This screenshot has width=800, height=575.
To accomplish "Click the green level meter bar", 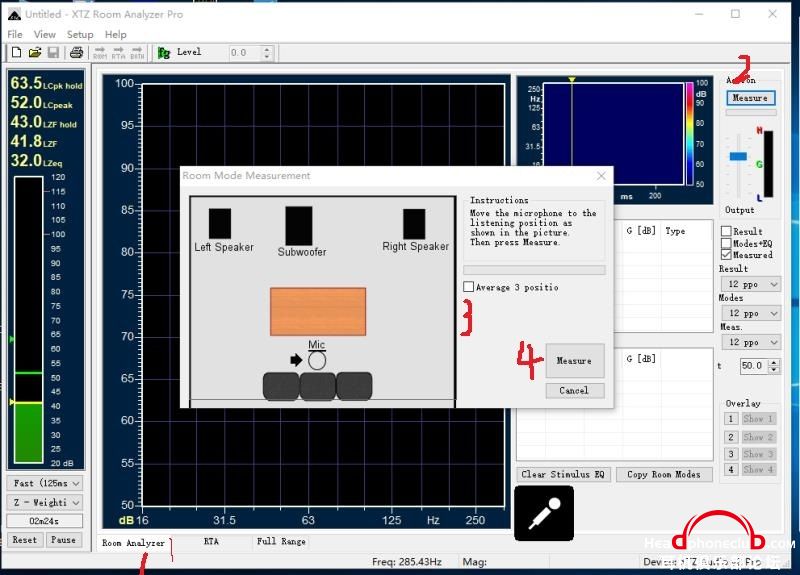I will click(x=29, y=432).
